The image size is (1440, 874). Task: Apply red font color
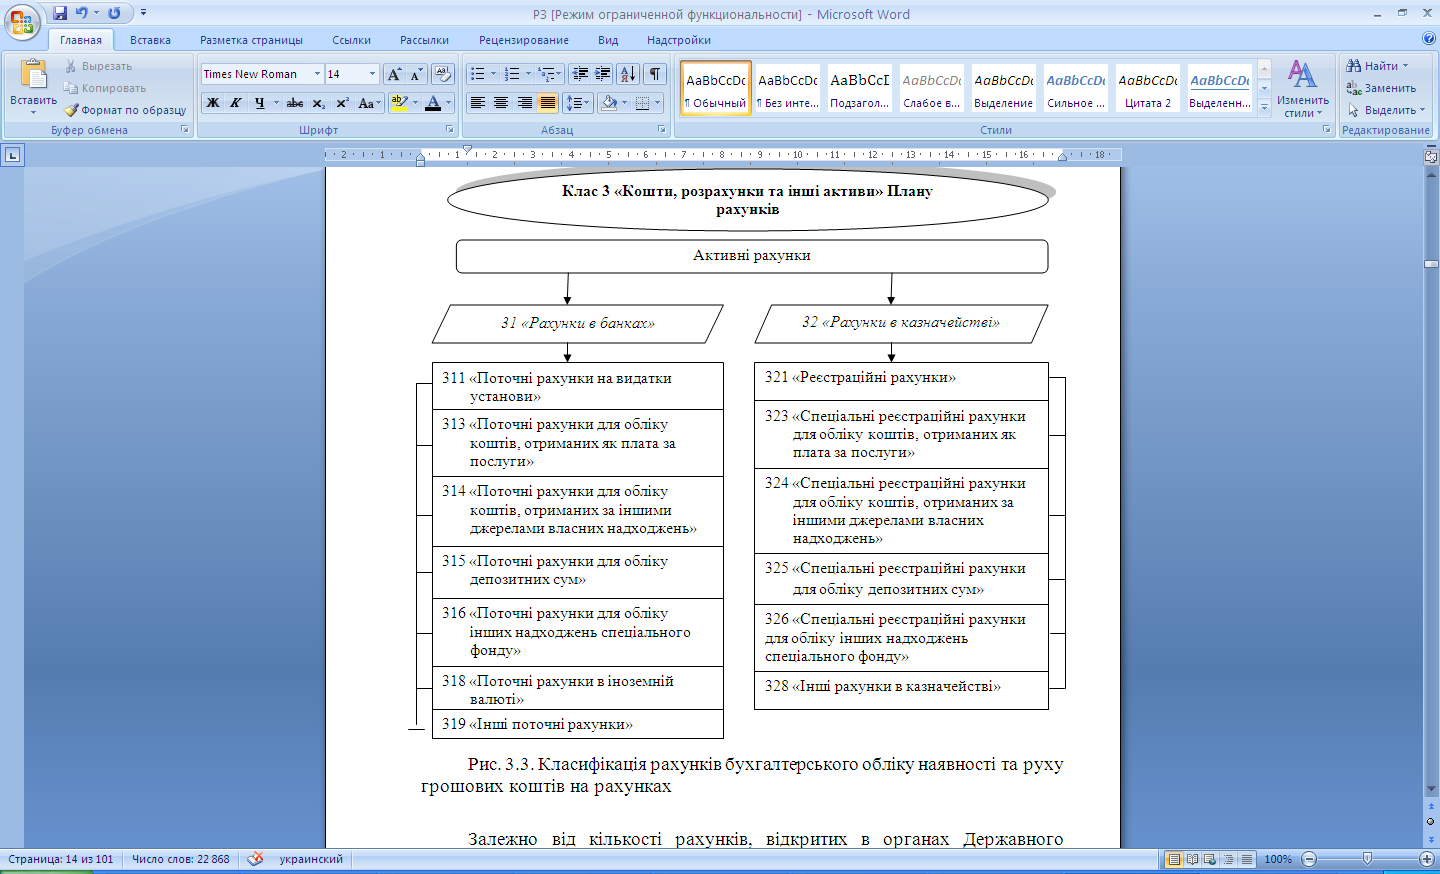[433, 103]
